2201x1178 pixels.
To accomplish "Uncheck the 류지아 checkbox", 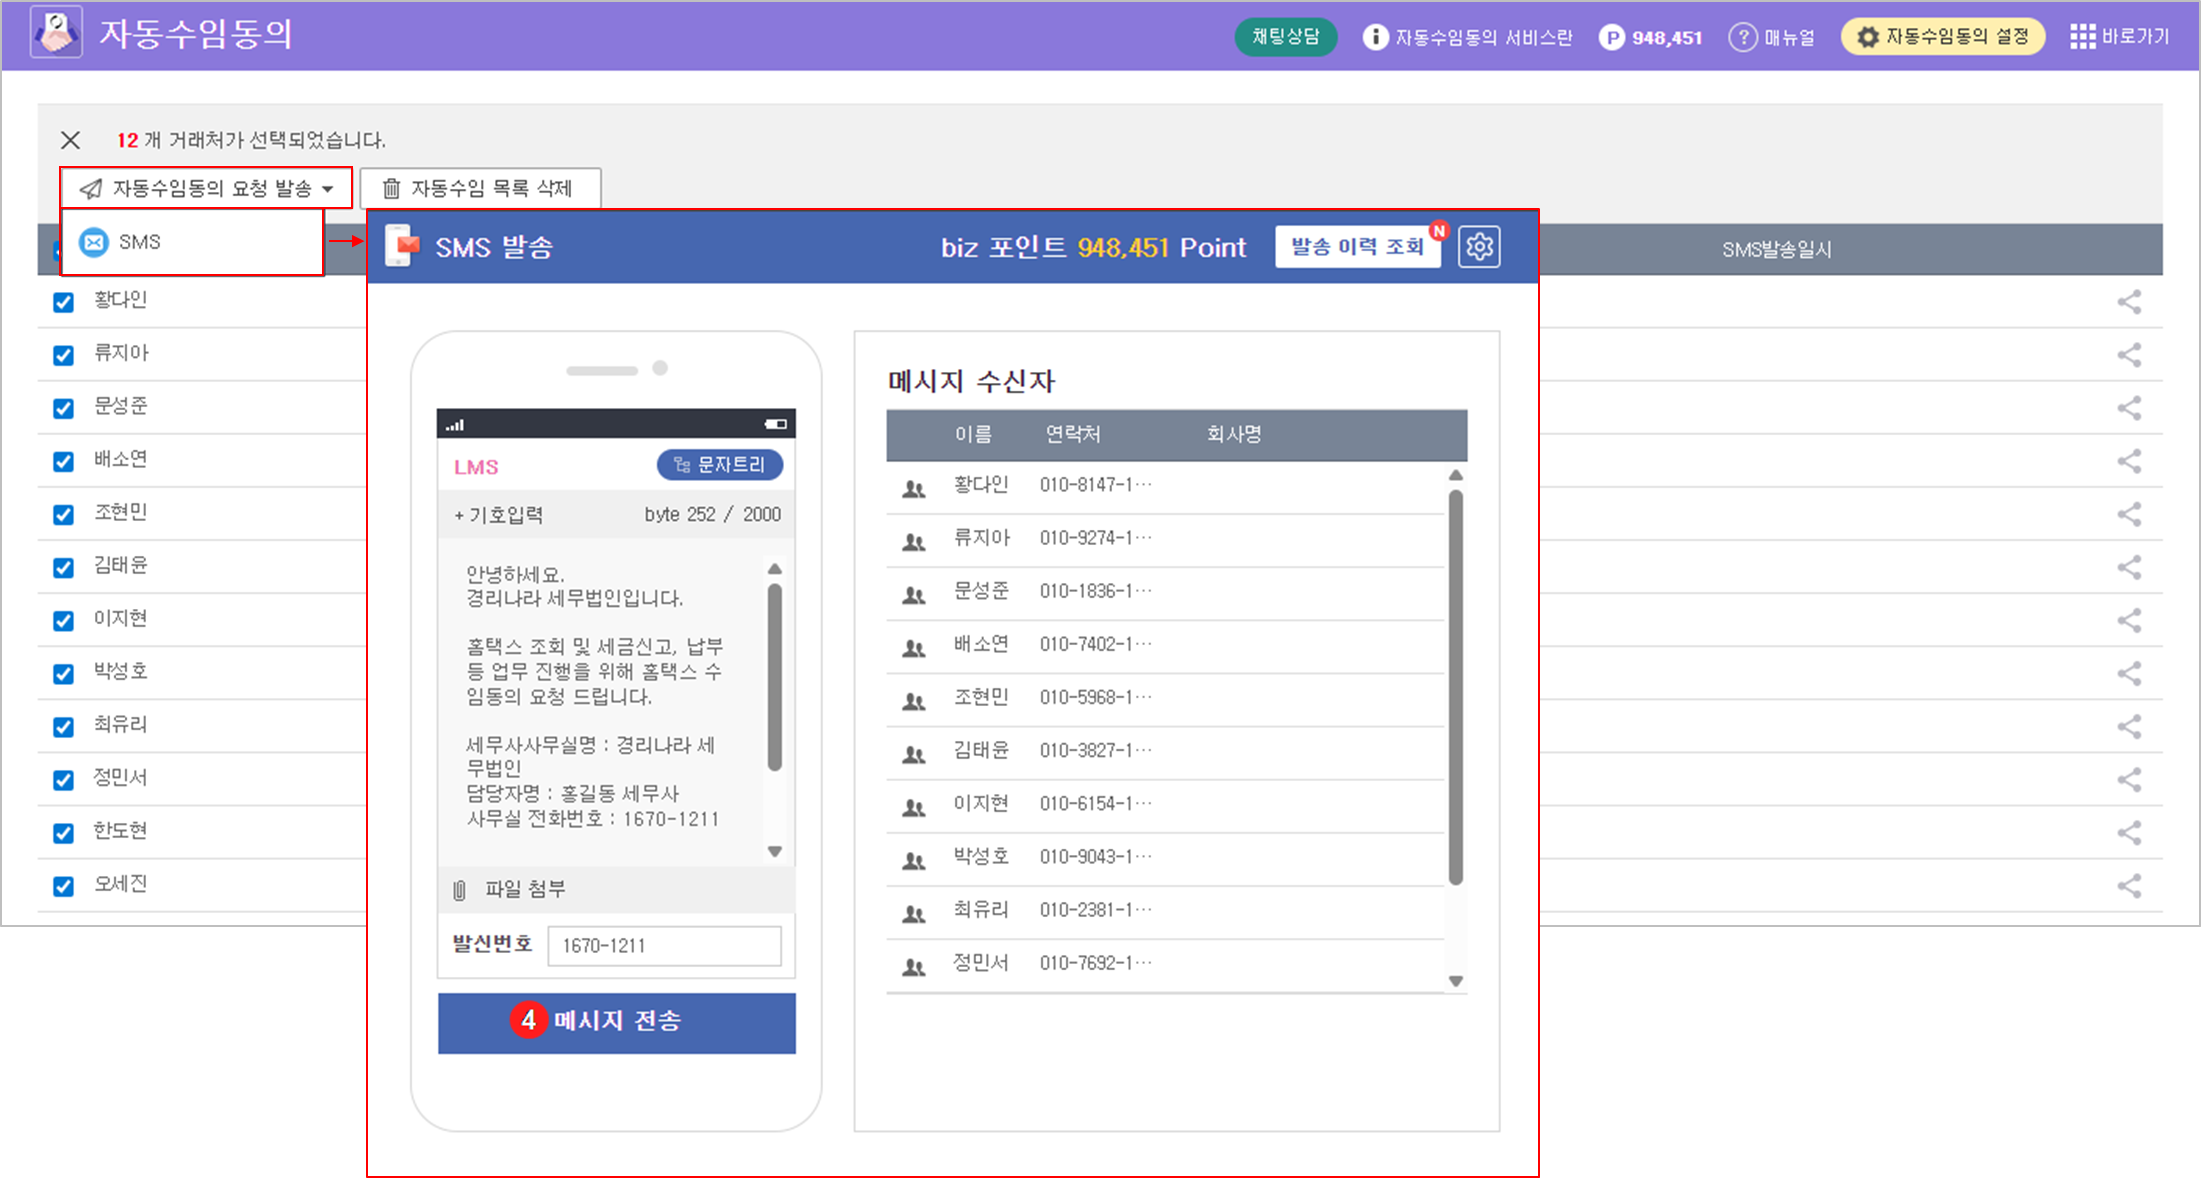I will (x=63, y=355).
